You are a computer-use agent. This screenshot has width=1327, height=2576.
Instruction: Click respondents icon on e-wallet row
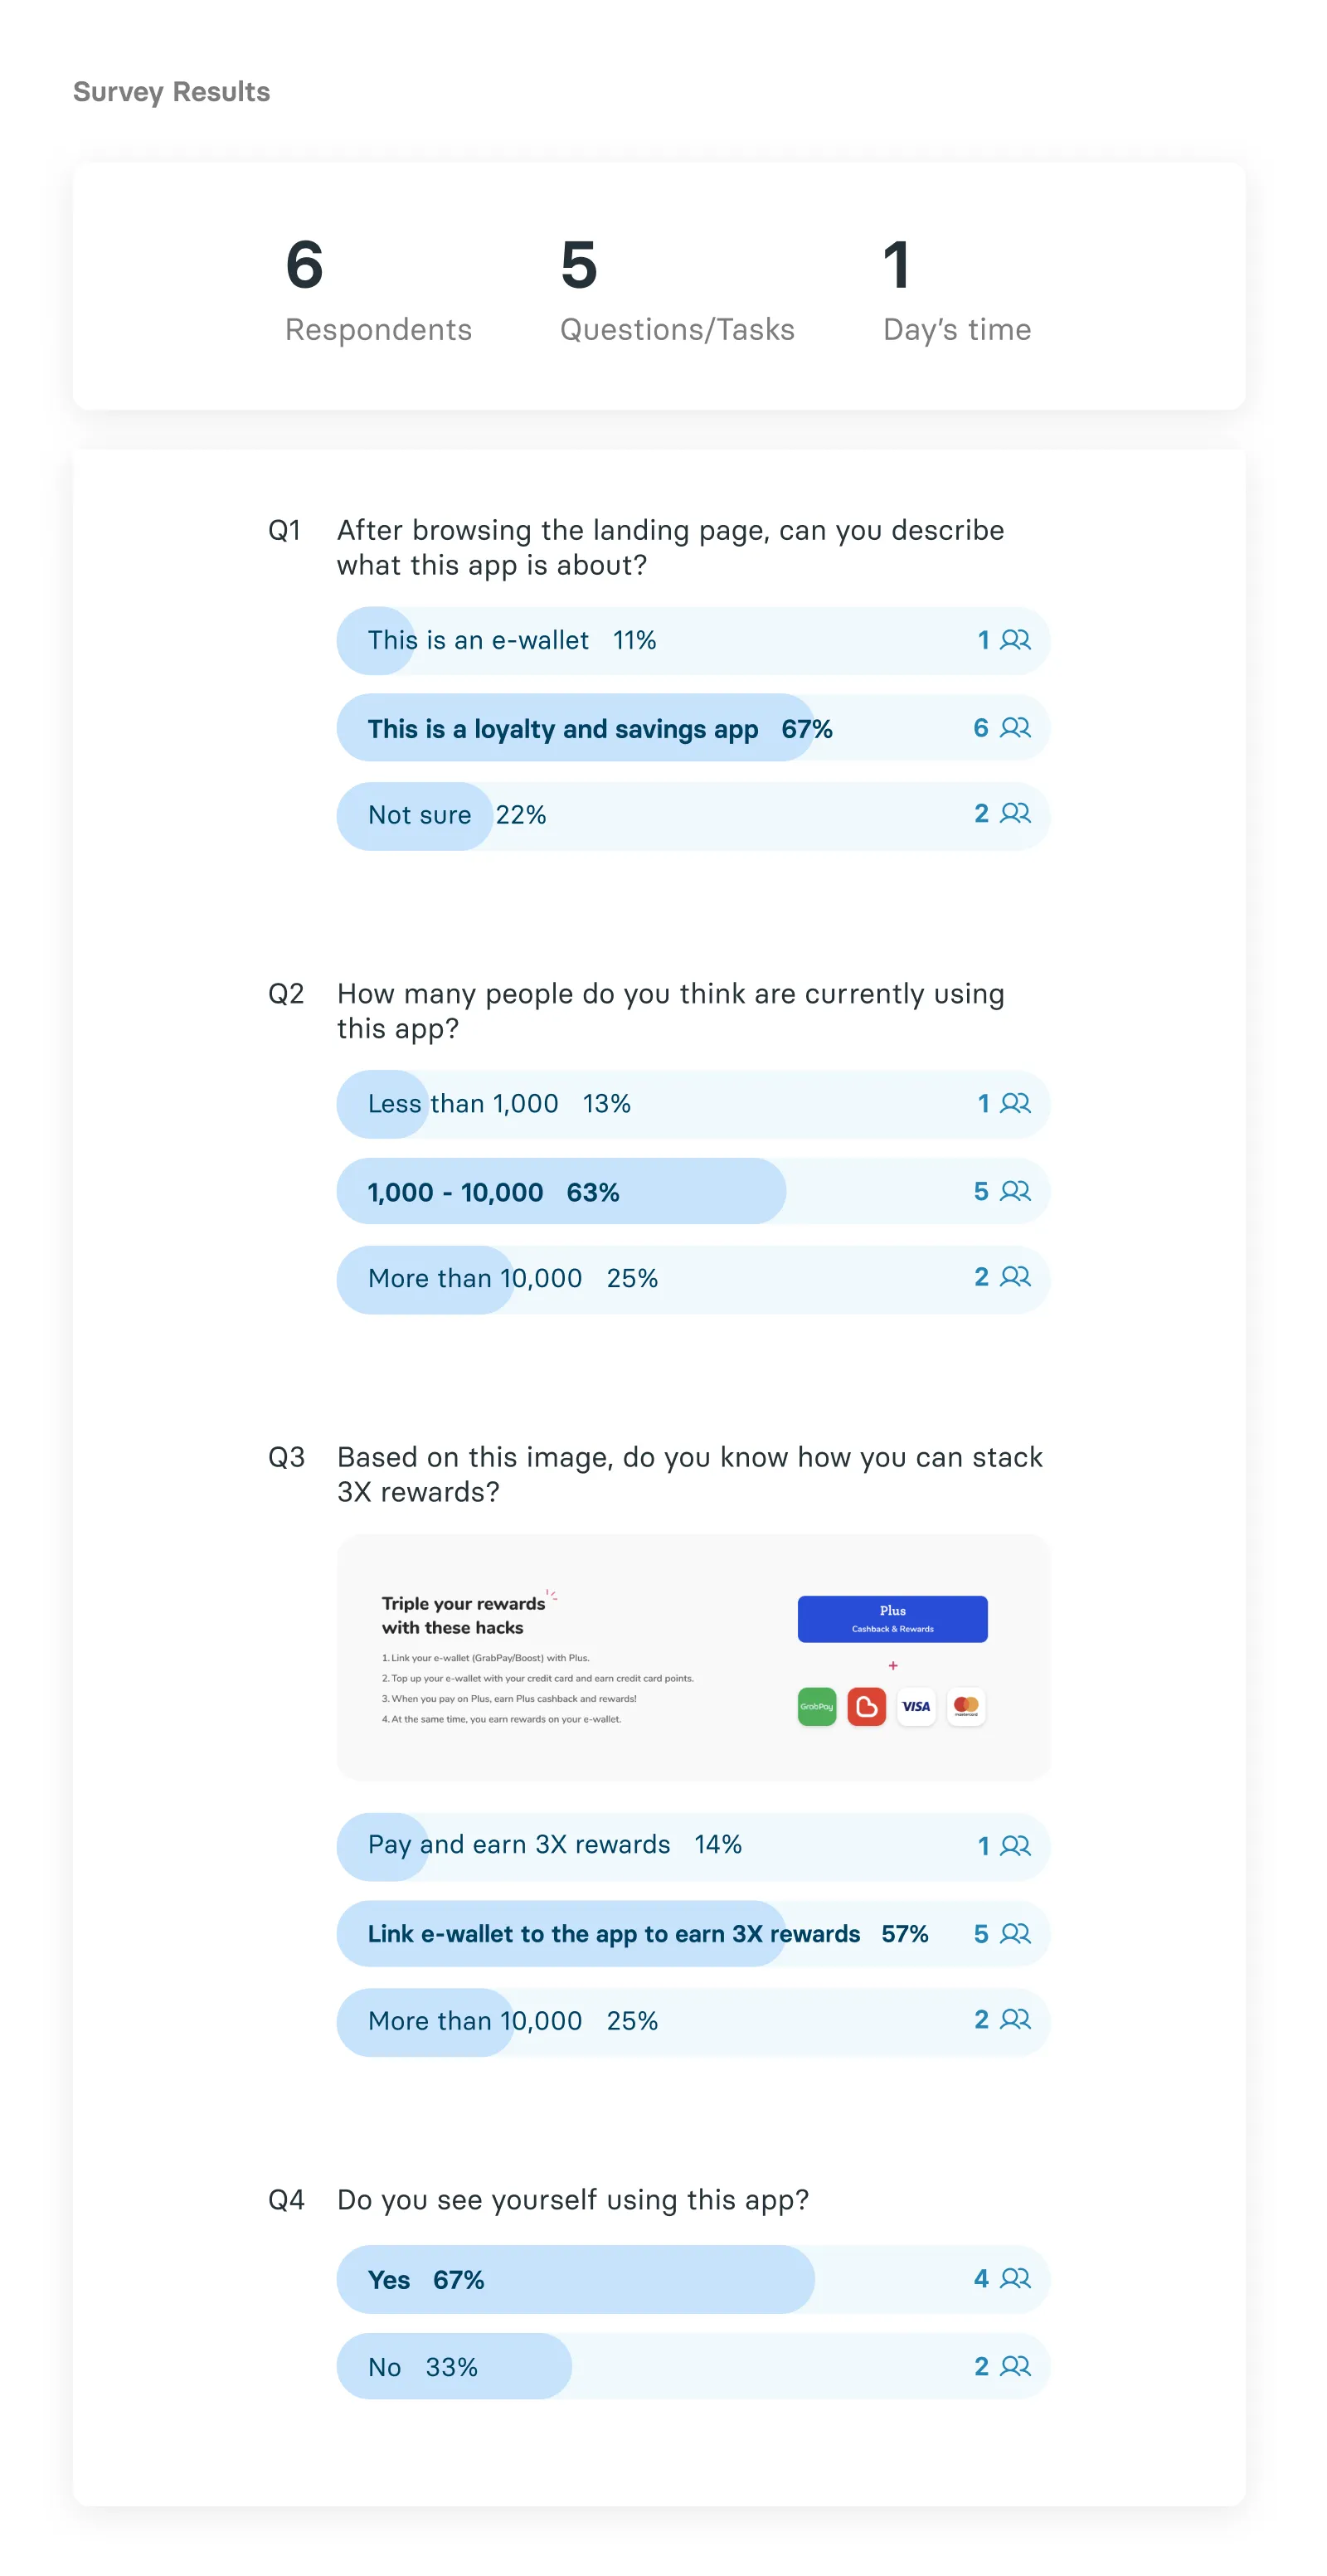pyautogui.click(x=1015, y=640)
